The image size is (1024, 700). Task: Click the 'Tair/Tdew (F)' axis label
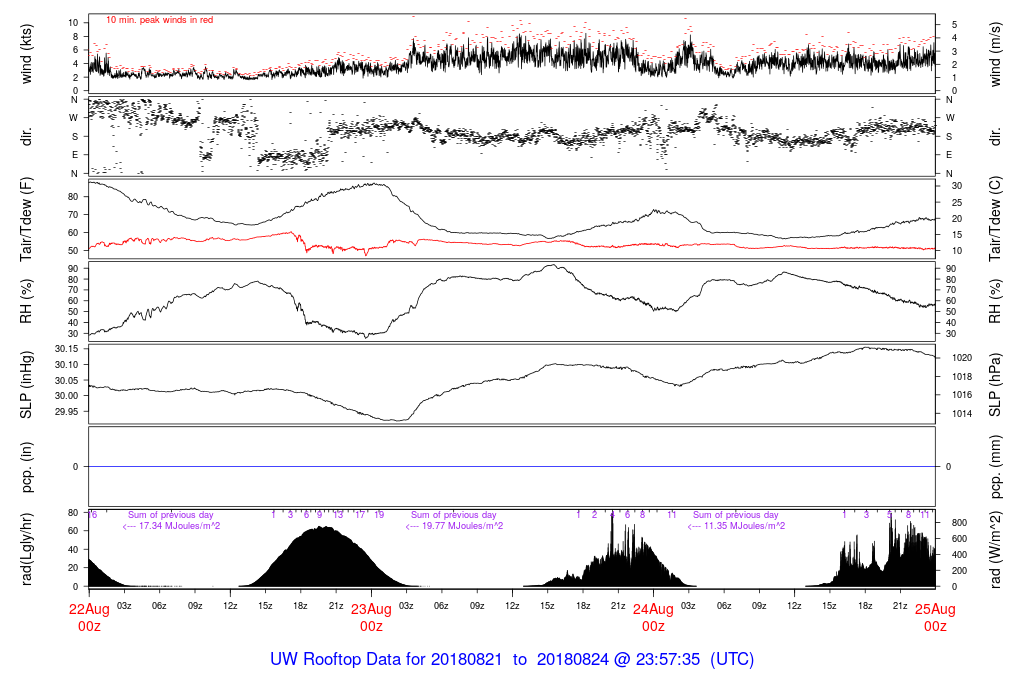coord(26,219)
